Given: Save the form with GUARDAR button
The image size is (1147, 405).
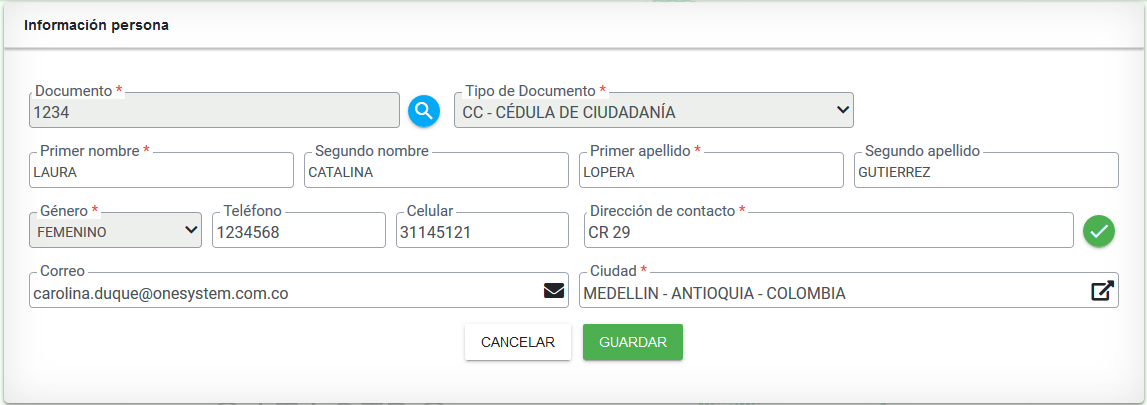Looking at the screenshot, I should (633, 342).
